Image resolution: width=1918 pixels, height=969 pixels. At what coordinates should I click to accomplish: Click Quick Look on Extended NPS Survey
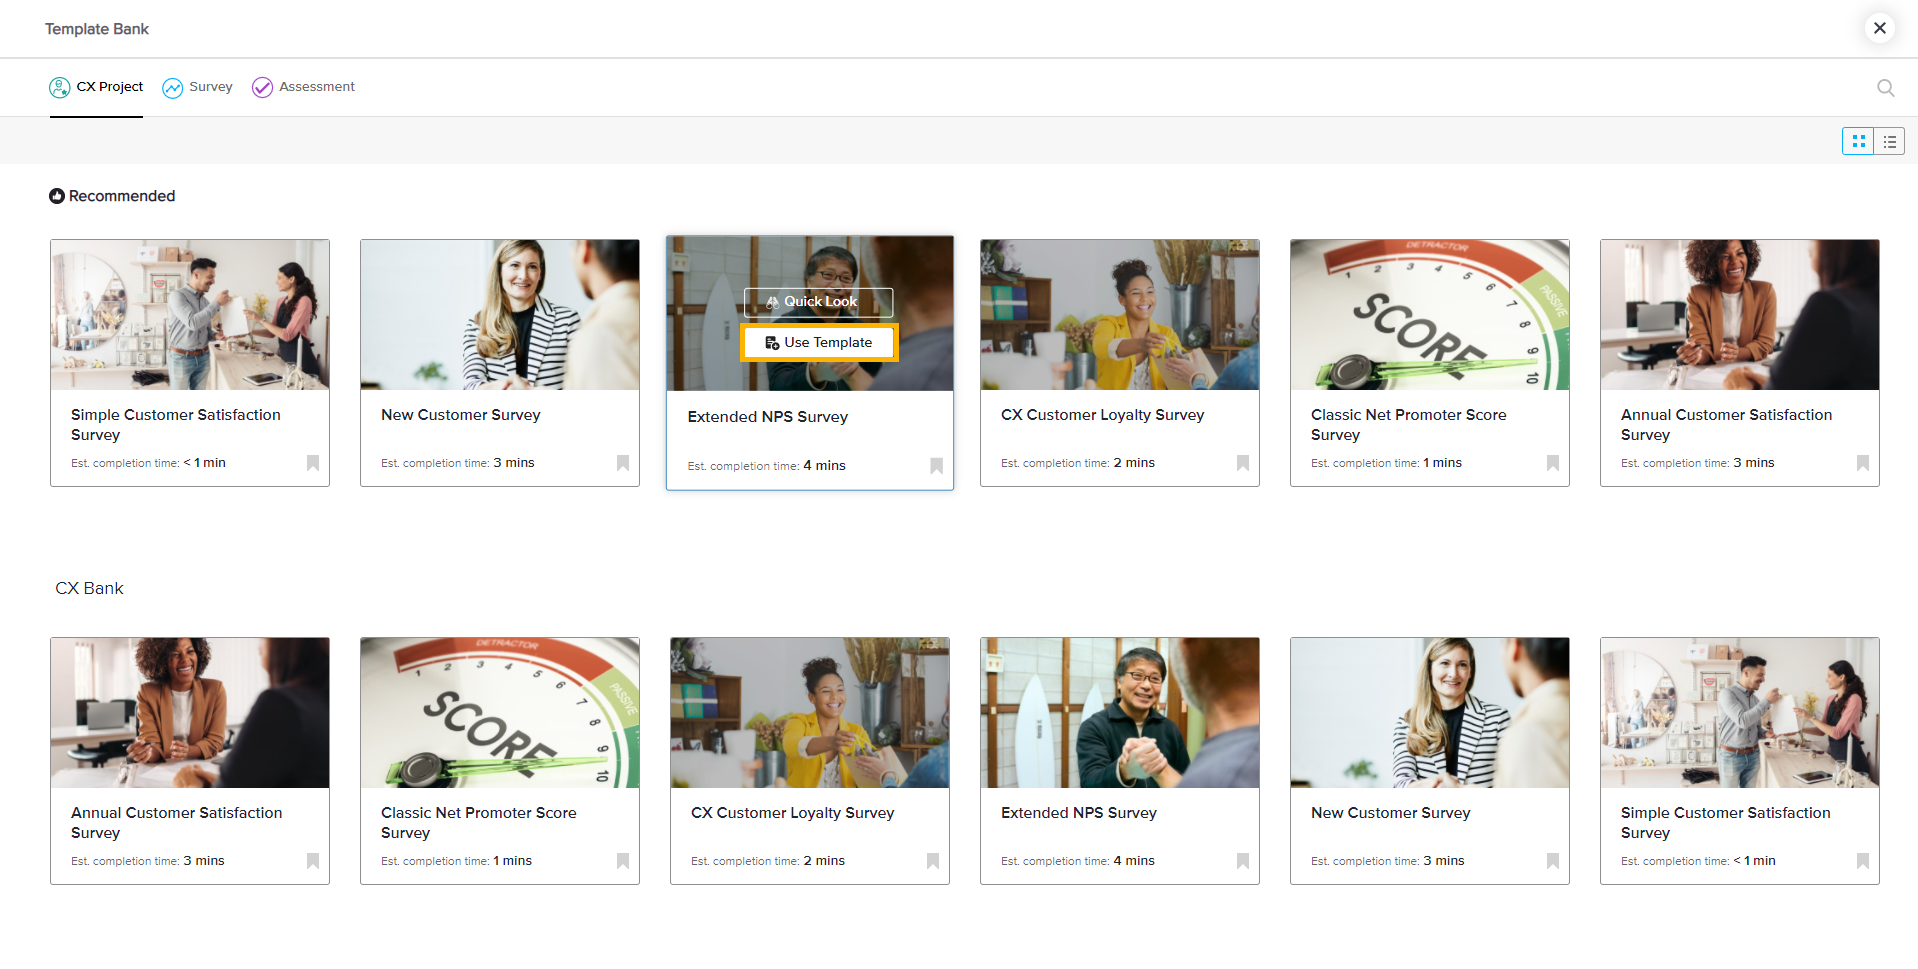pos(819,302)
